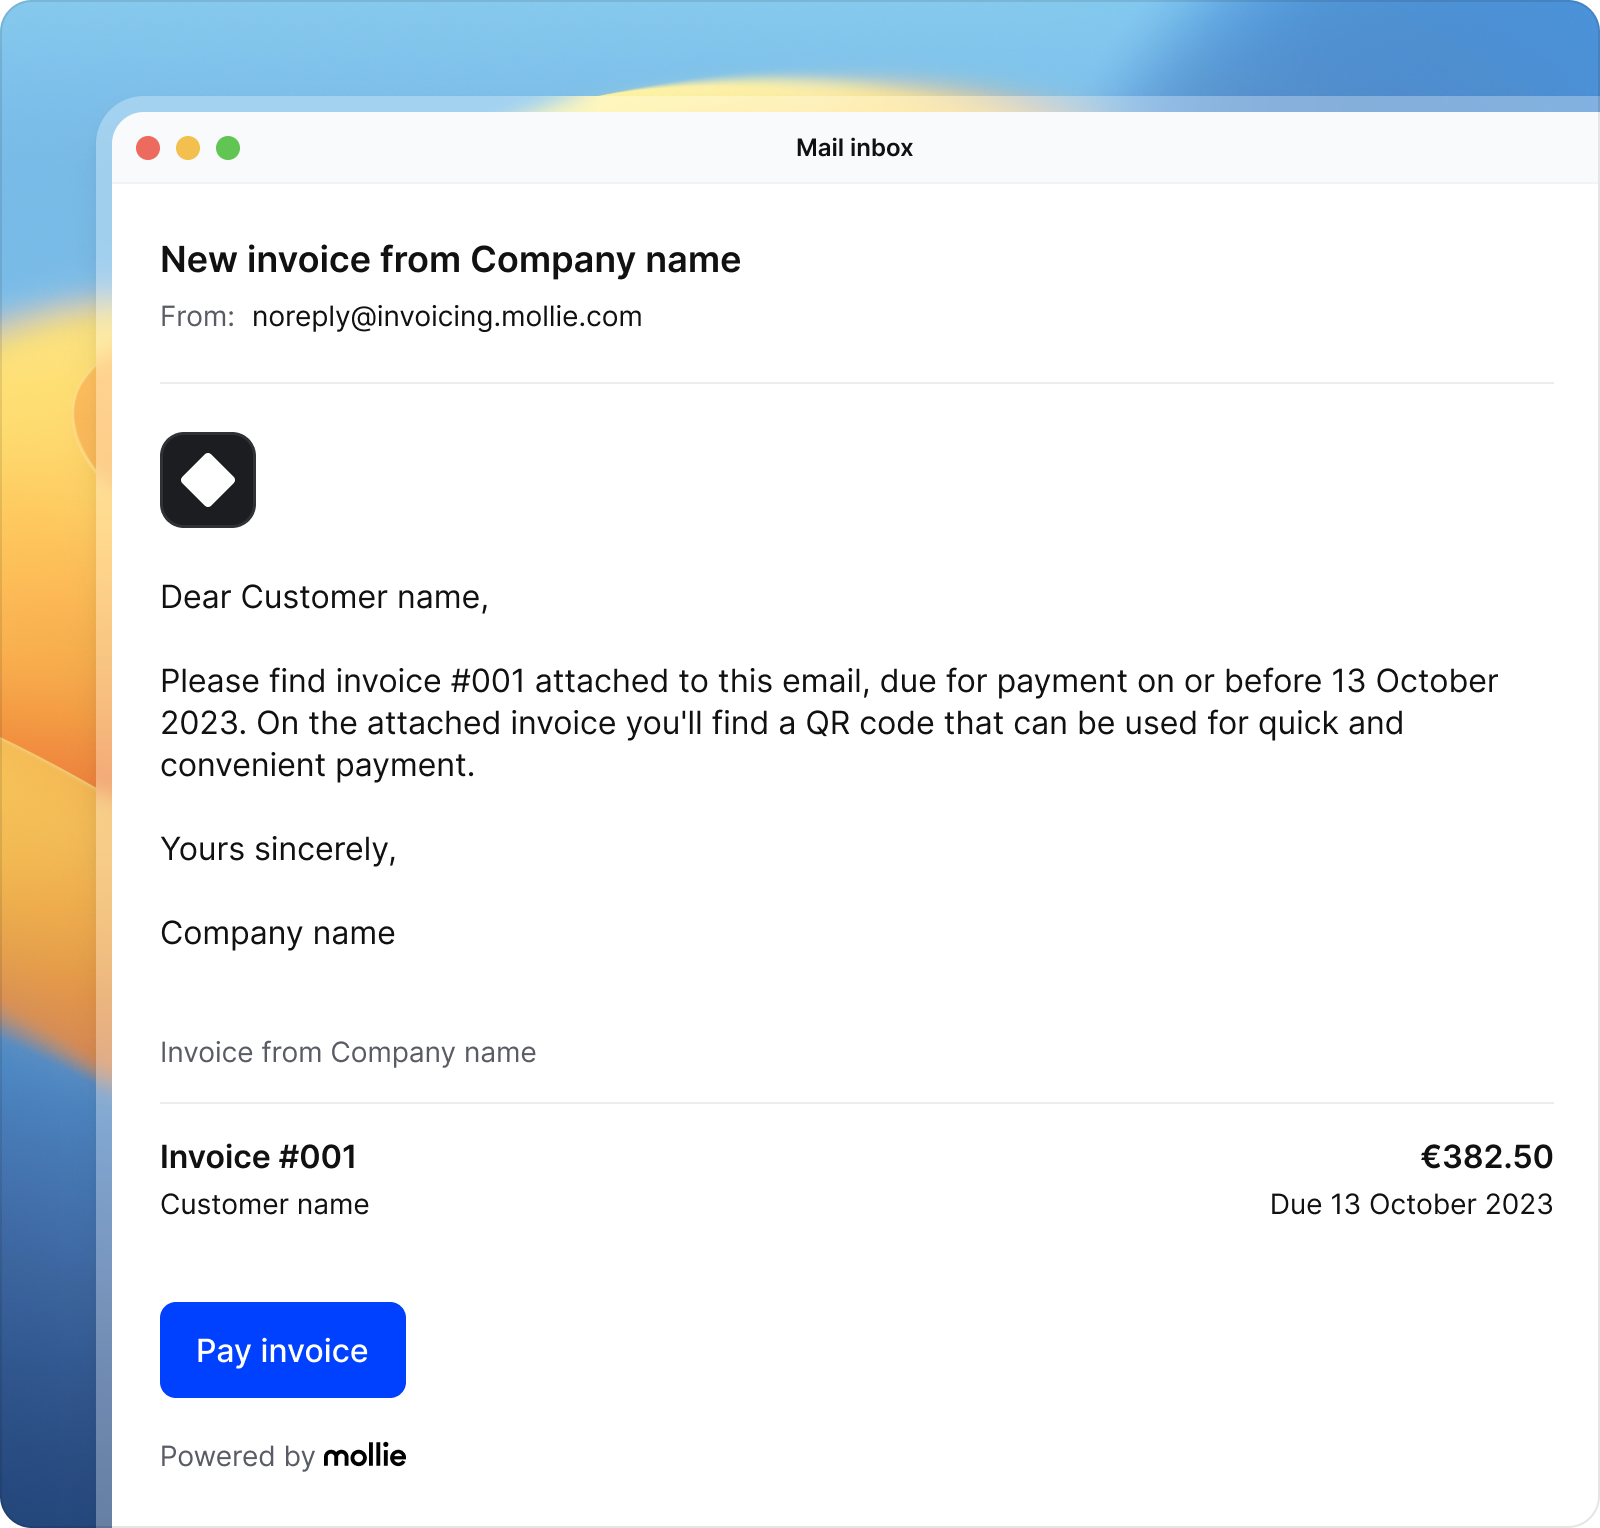Click the 'From:' label
This screenshot has height=1528, width=1600.
pyautogui.click(x=197, y=317)
